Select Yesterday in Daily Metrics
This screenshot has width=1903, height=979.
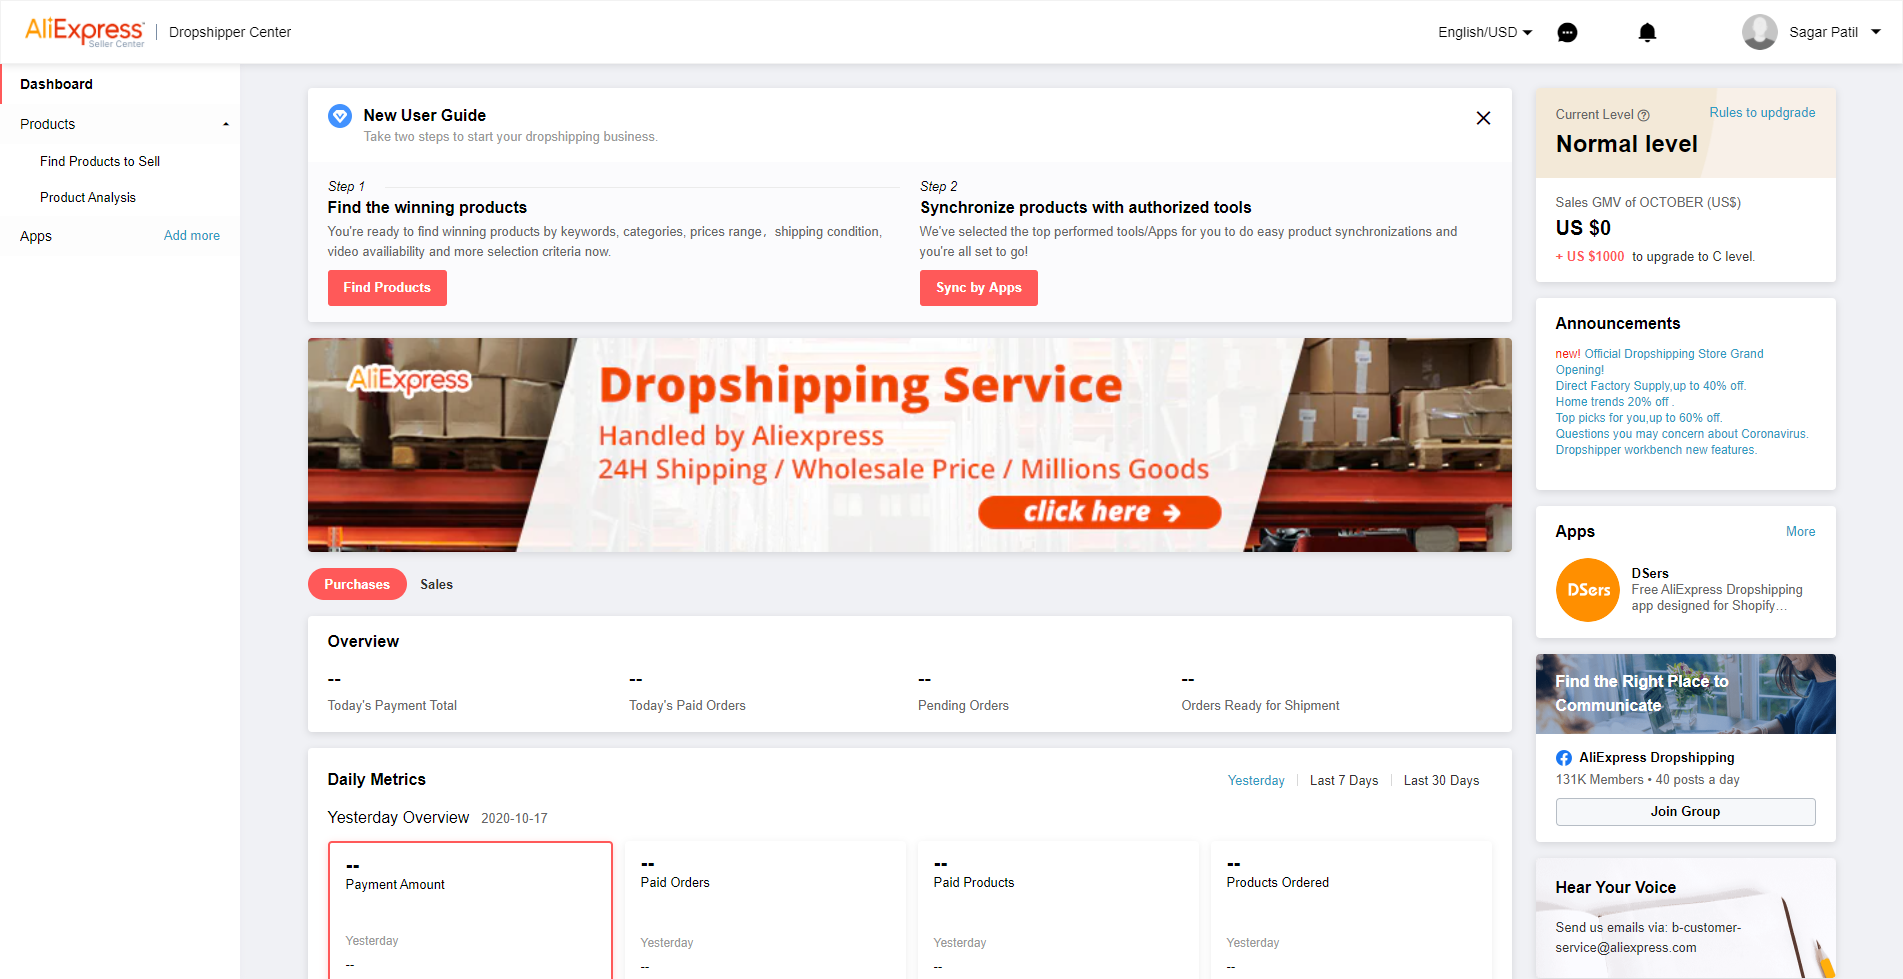(x=1256, y=781)
